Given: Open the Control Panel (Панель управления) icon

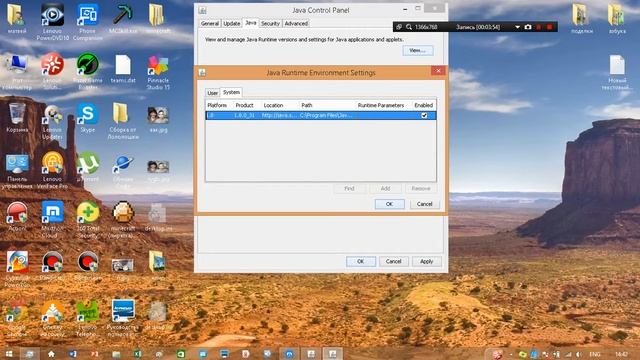Looking at the screenshot, I should pyautogui.click(x=17, y=171).
